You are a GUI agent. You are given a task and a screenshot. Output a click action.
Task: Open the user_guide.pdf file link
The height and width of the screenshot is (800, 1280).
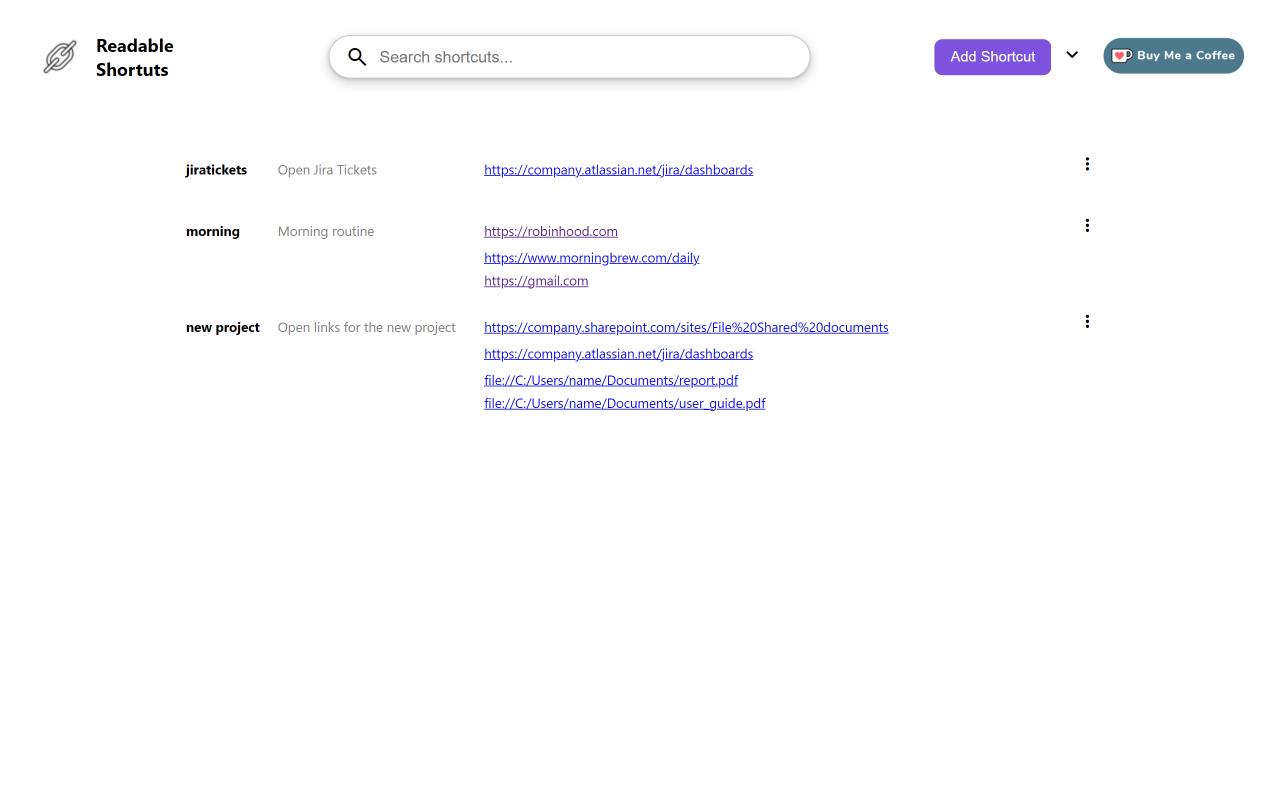(x=624, y=403)
